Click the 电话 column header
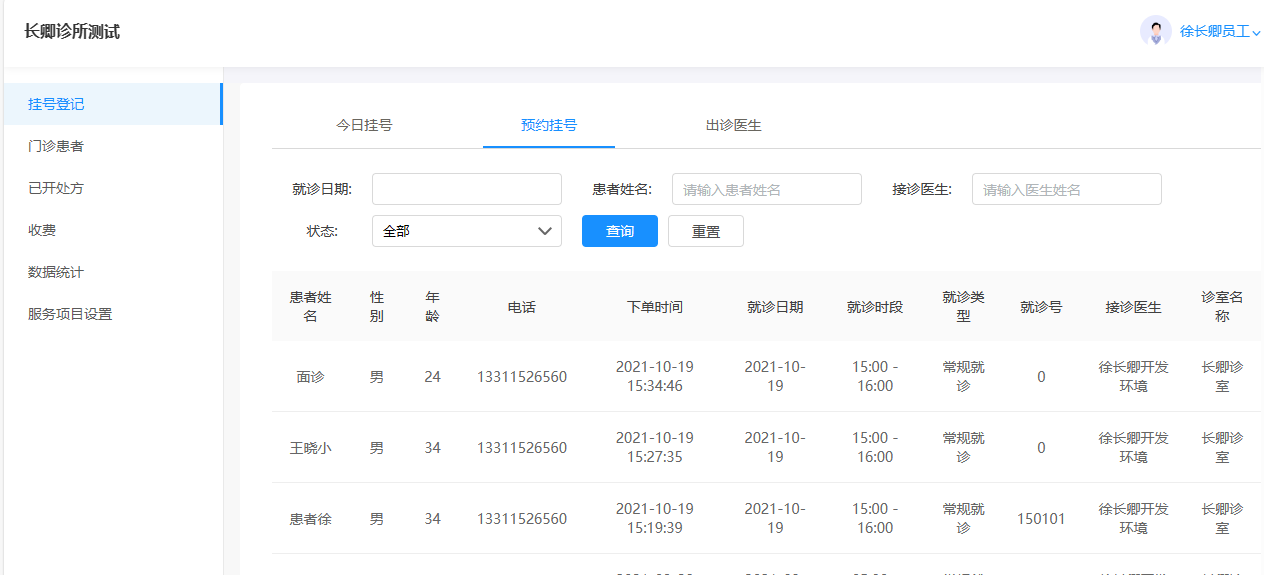The width and height of the screenshot is (1264, 575). click(522, 307)
